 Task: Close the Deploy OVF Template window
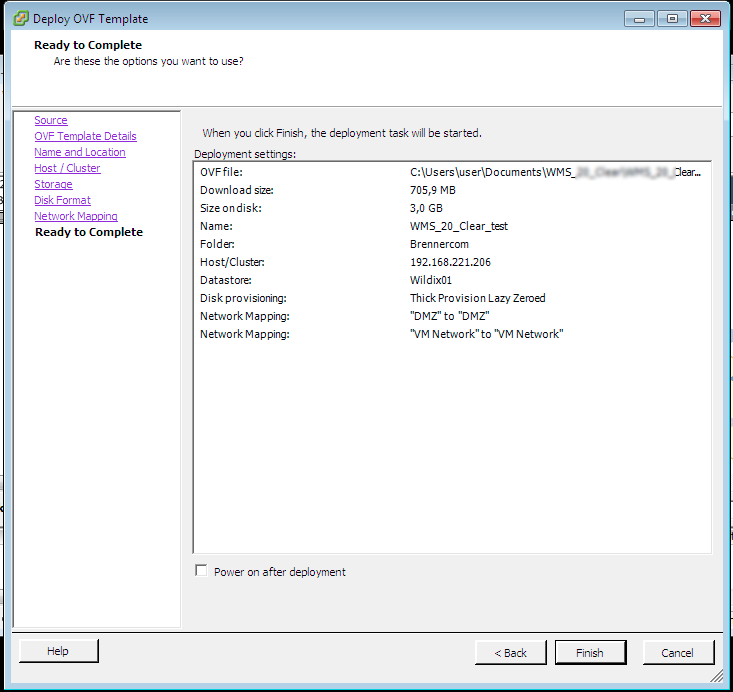pos(705,19)
